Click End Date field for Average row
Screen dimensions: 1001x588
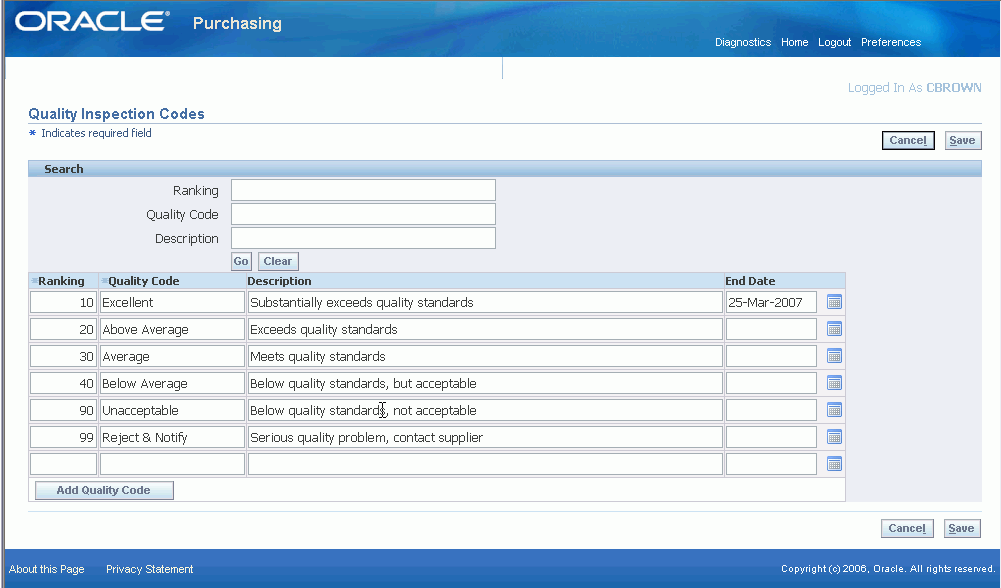click(x=771, y=356)
